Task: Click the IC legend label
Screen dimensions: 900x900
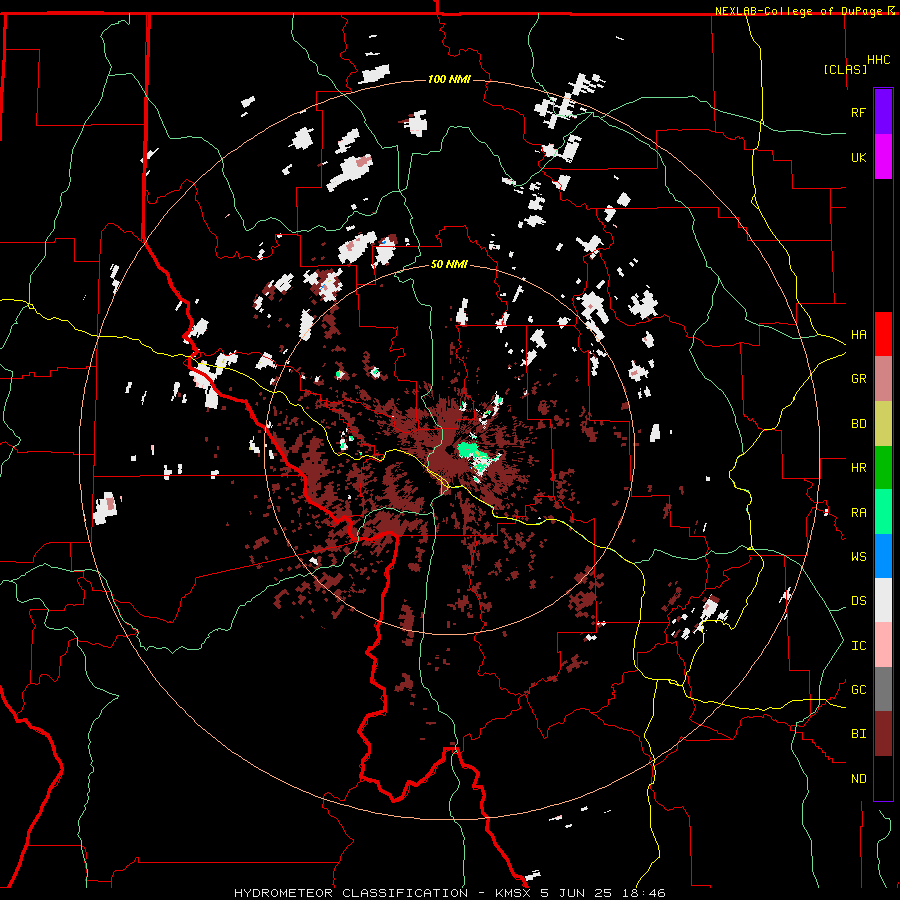Action: click(858, 646)
